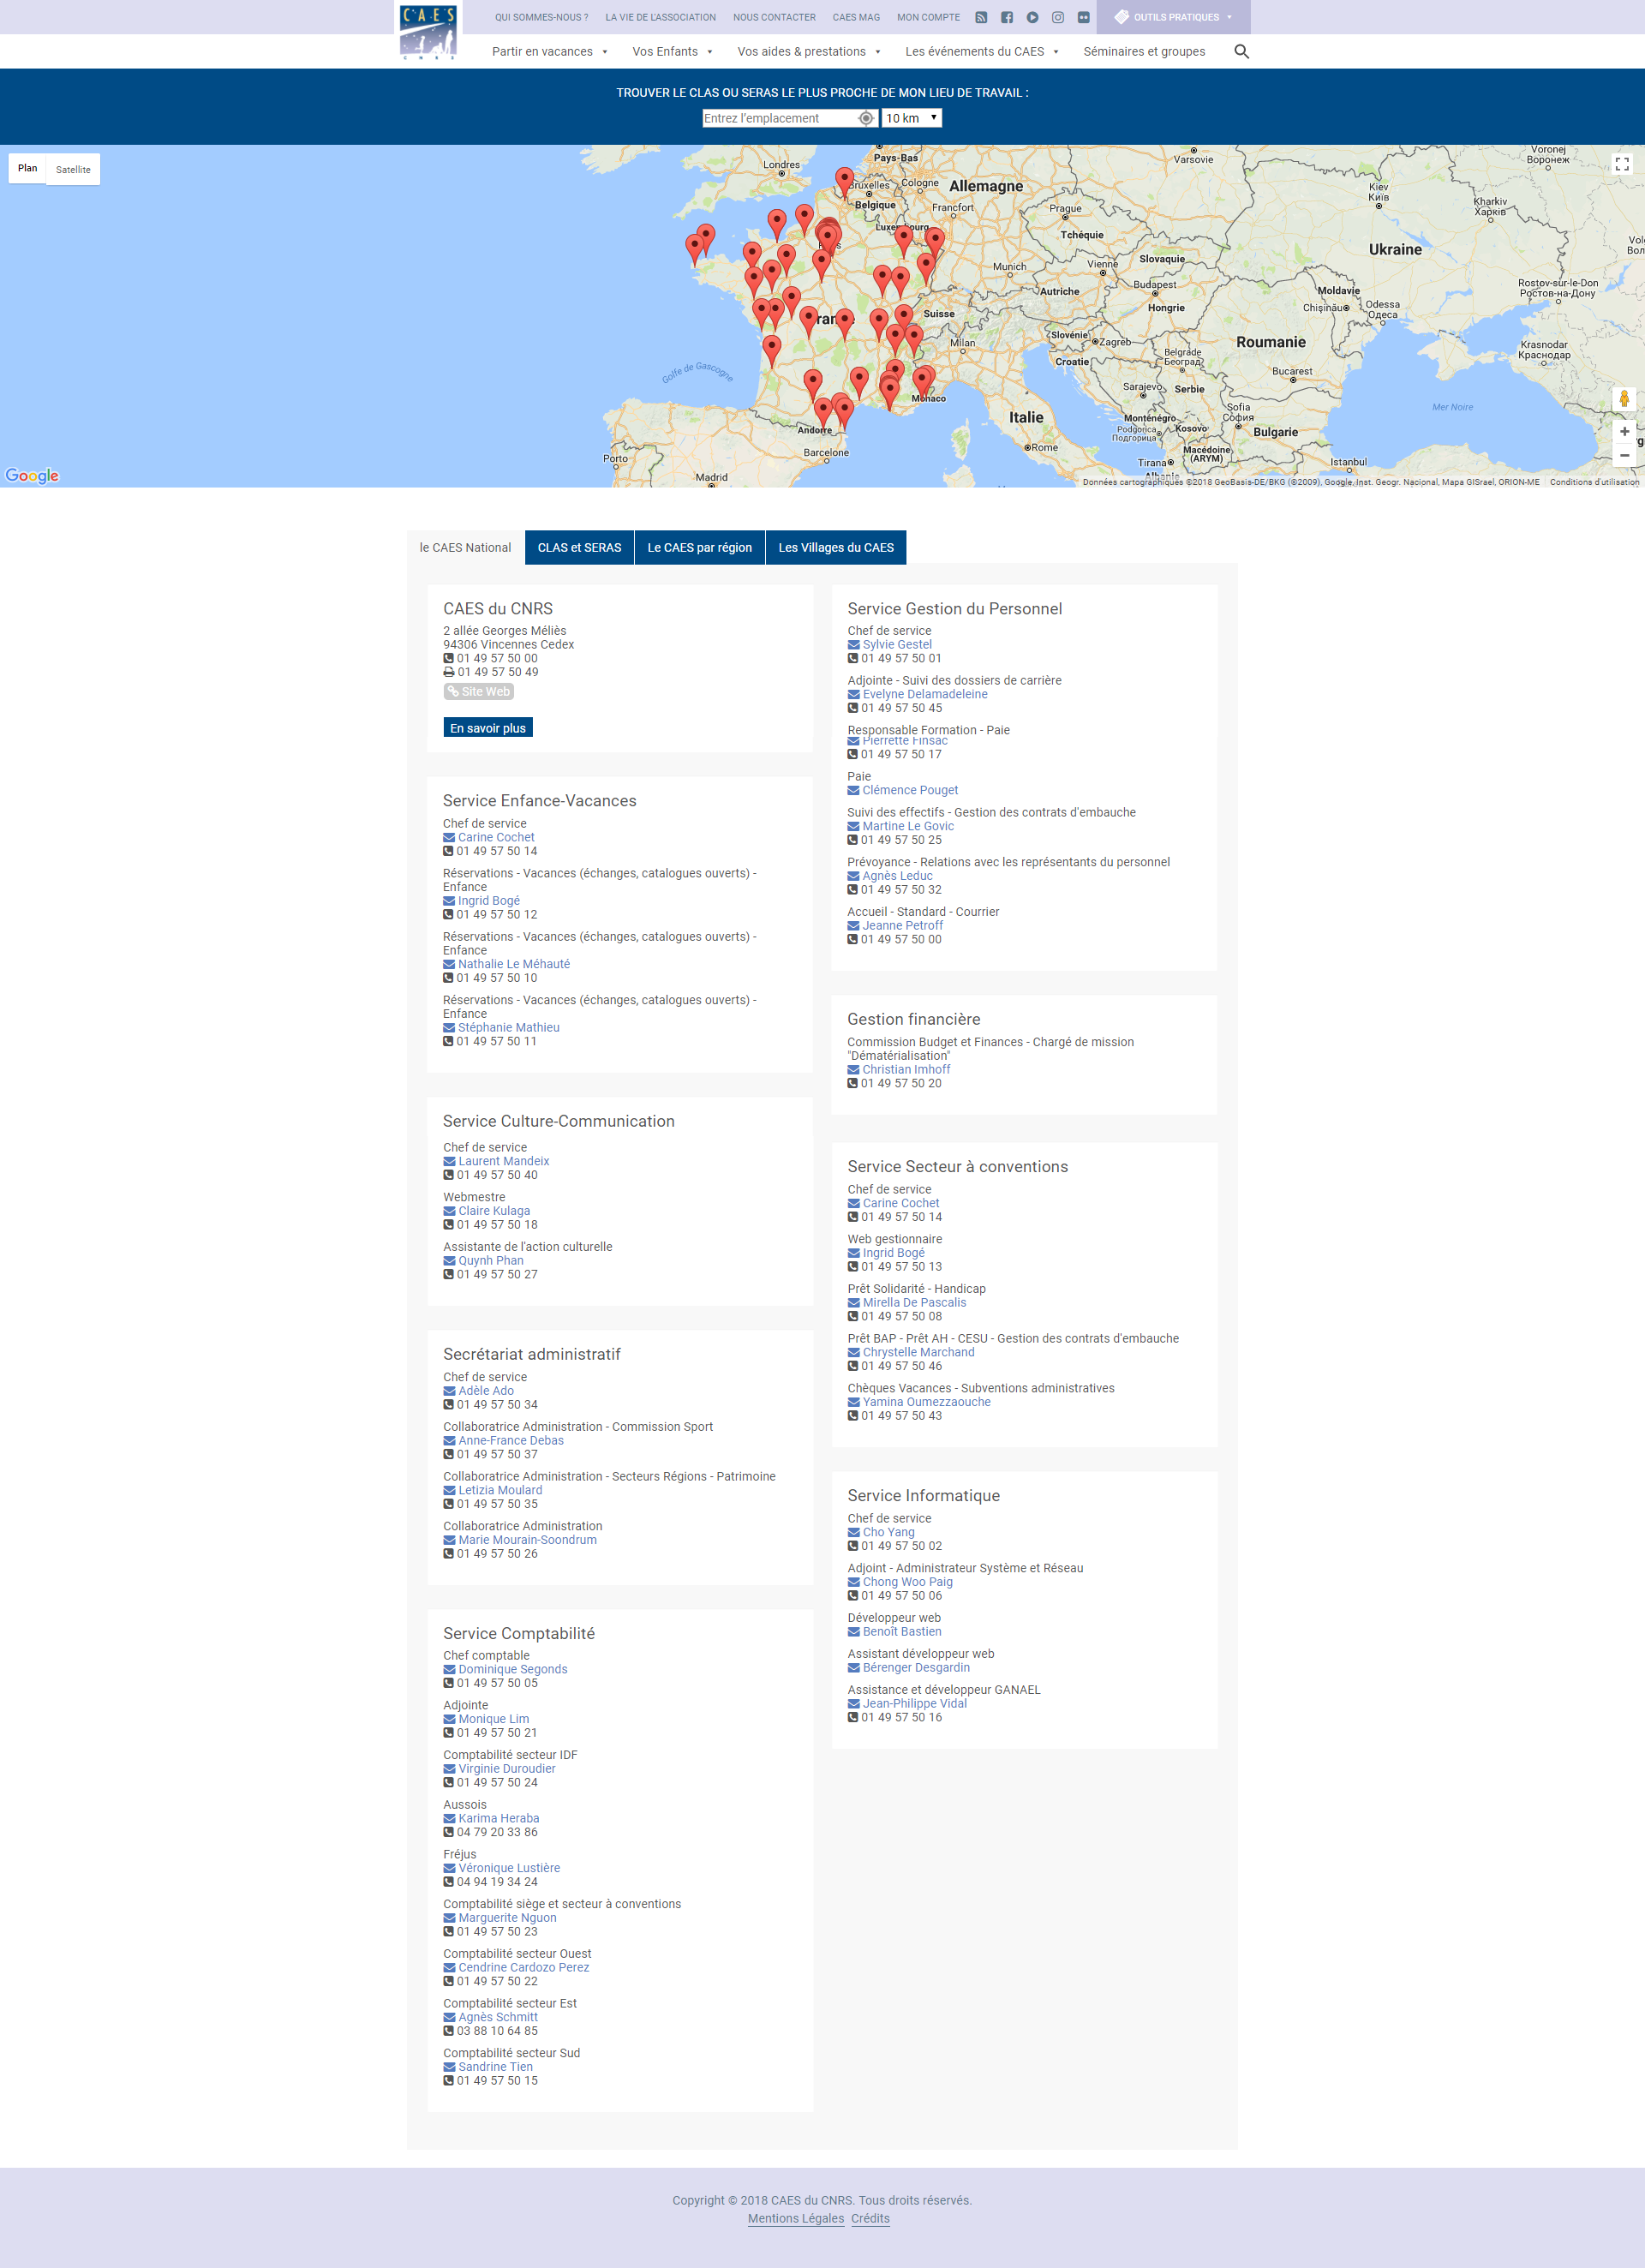Click the envelope icon beside Christian Imhoff

853,1070
